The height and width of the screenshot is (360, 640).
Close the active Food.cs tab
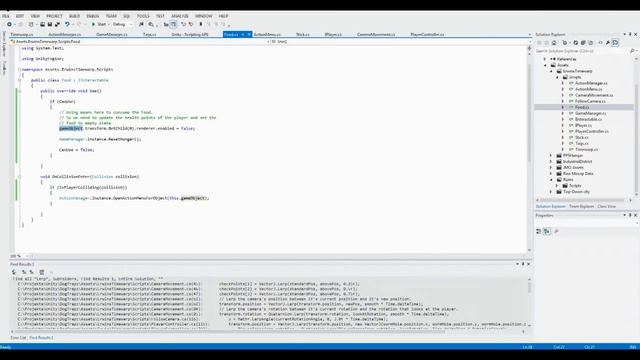249,35
